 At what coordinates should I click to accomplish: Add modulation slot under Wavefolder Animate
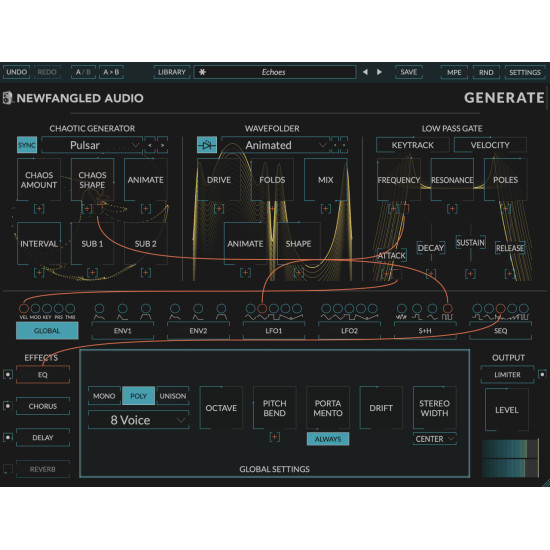(245, 273)
